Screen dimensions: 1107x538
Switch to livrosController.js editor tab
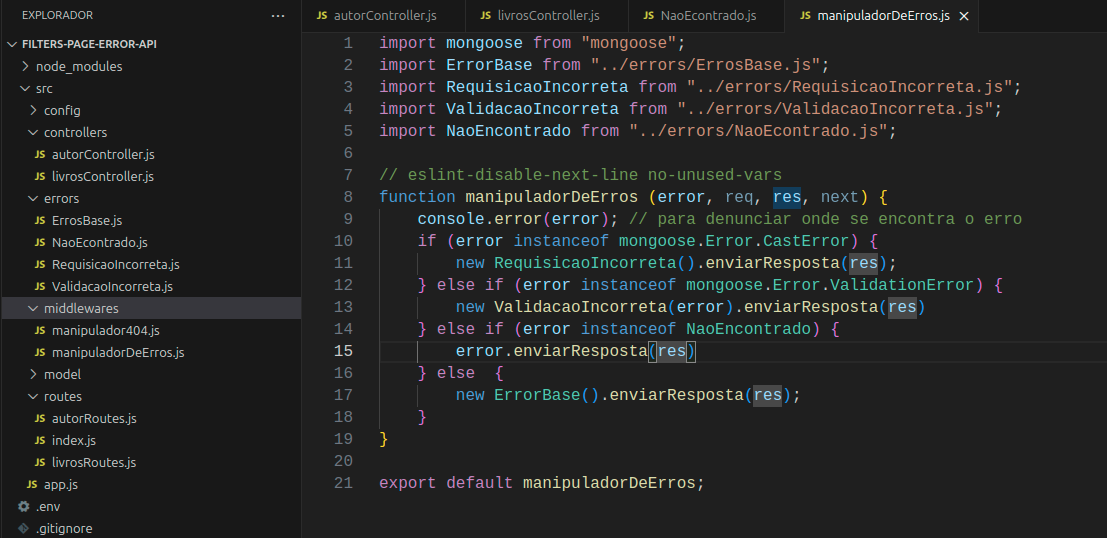(x=547, y=16)
